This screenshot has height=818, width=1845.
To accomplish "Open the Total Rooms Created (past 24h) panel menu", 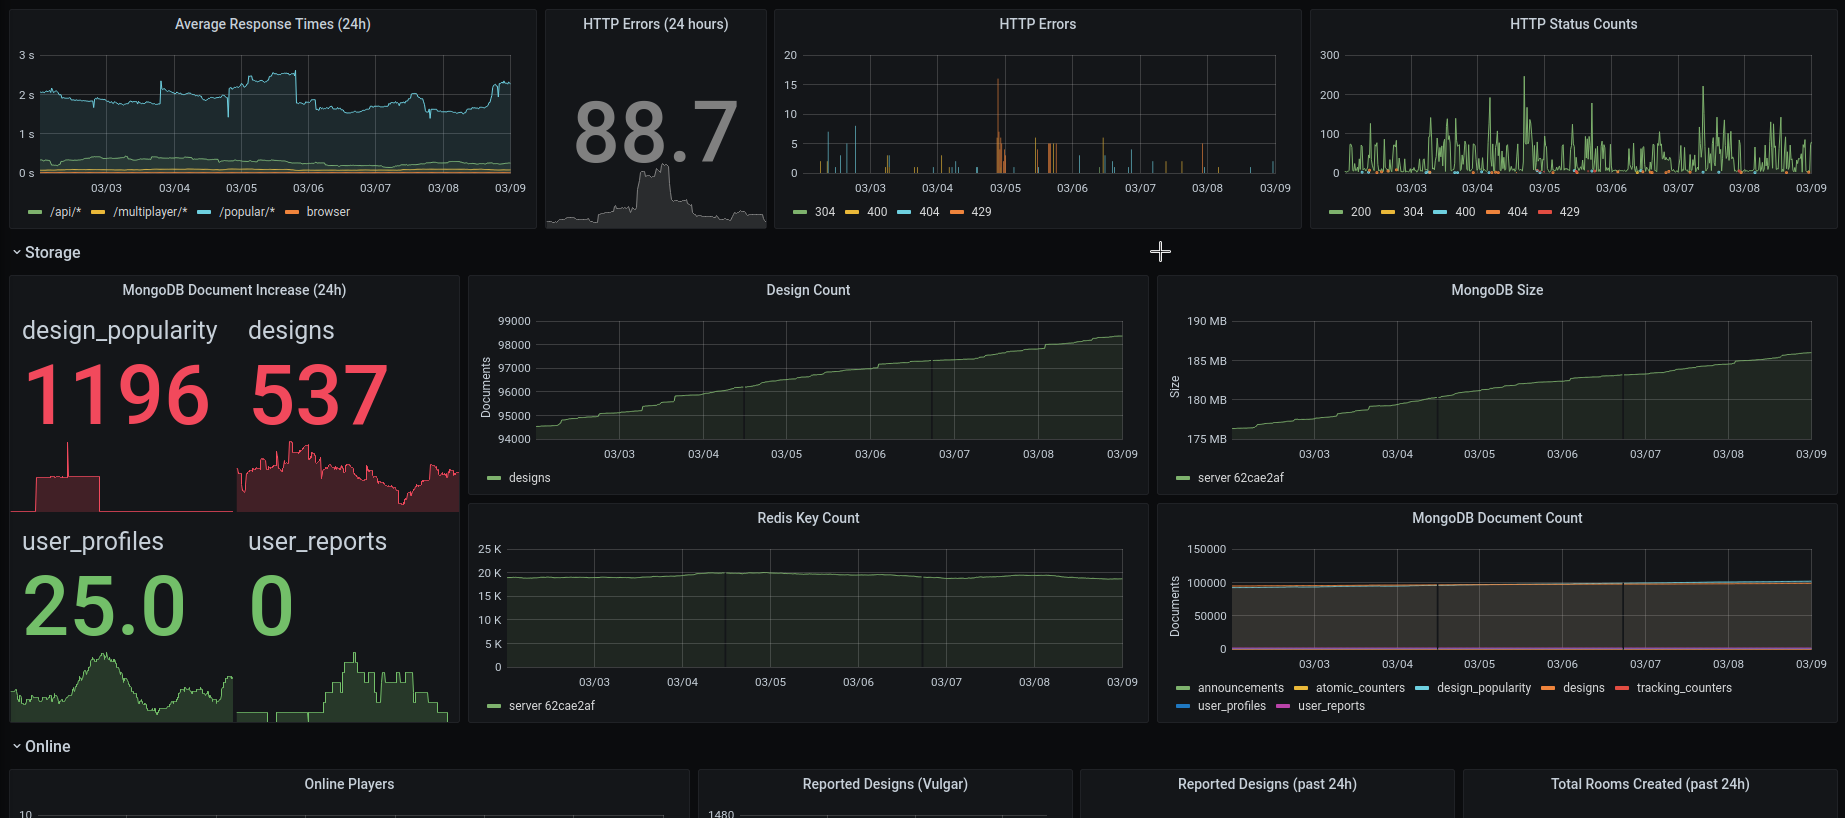I will [1650, 784].
